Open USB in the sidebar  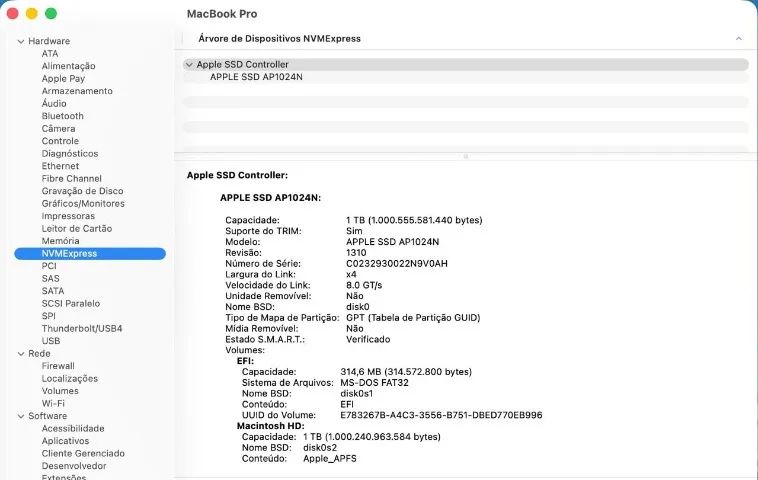(51, 341)
